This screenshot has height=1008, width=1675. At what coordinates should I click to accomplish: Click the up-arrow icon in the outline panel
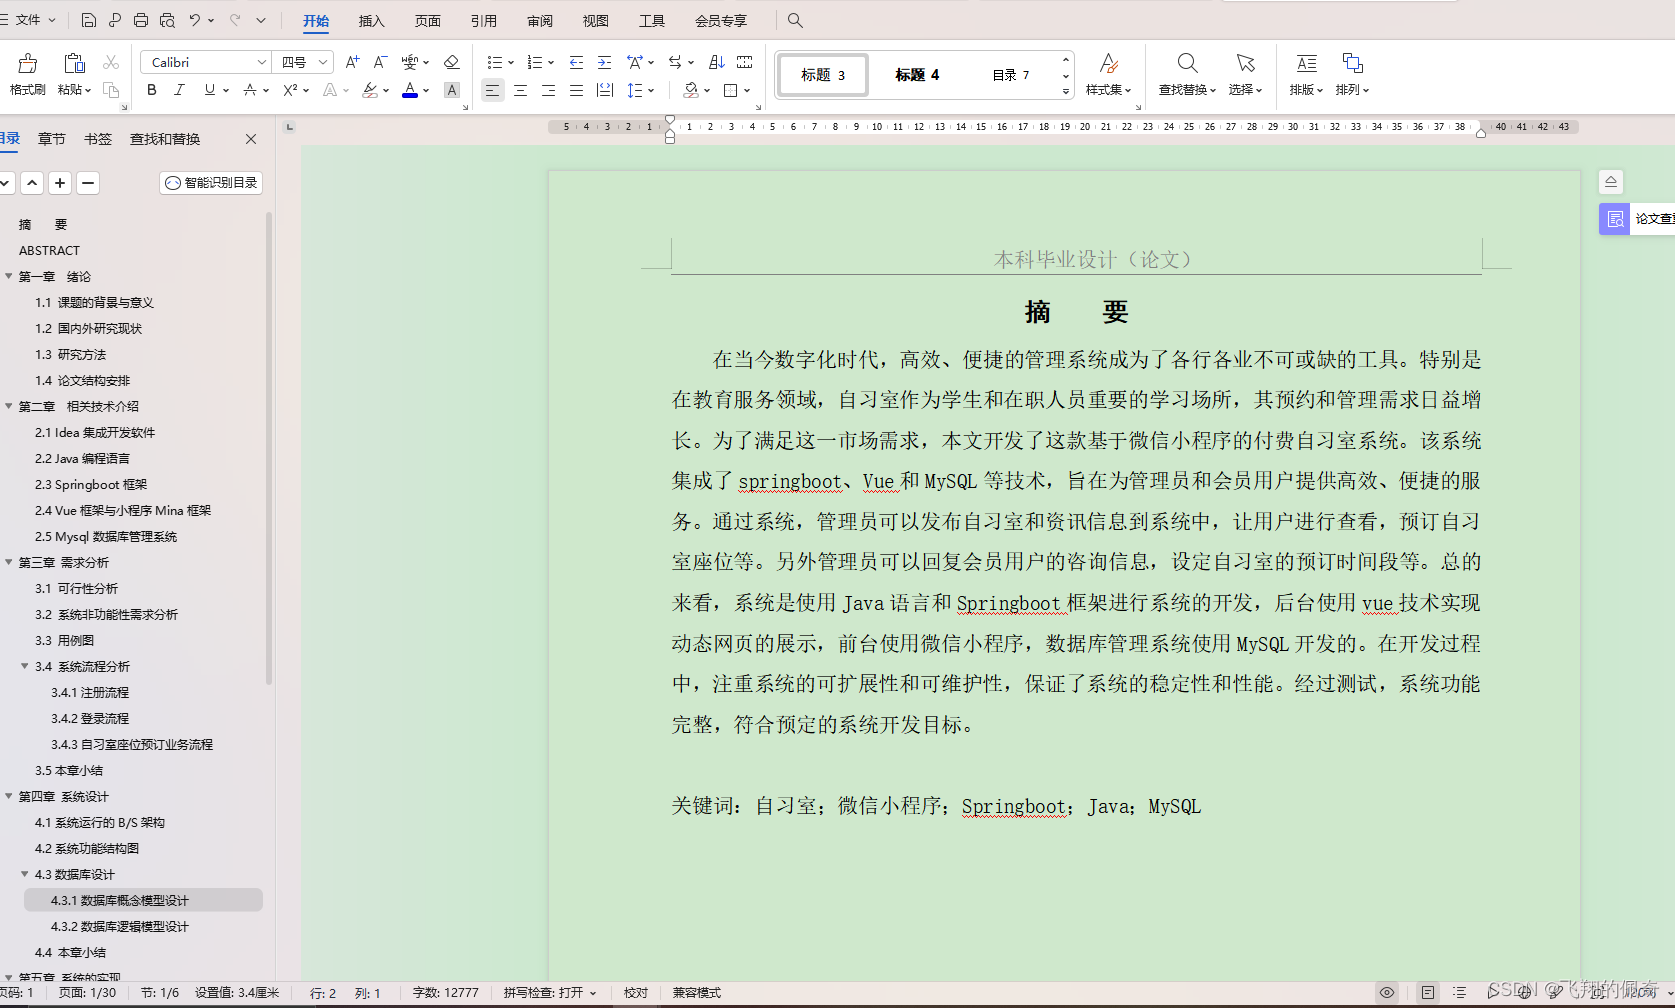pyautogui.click(x=32, y=183)
